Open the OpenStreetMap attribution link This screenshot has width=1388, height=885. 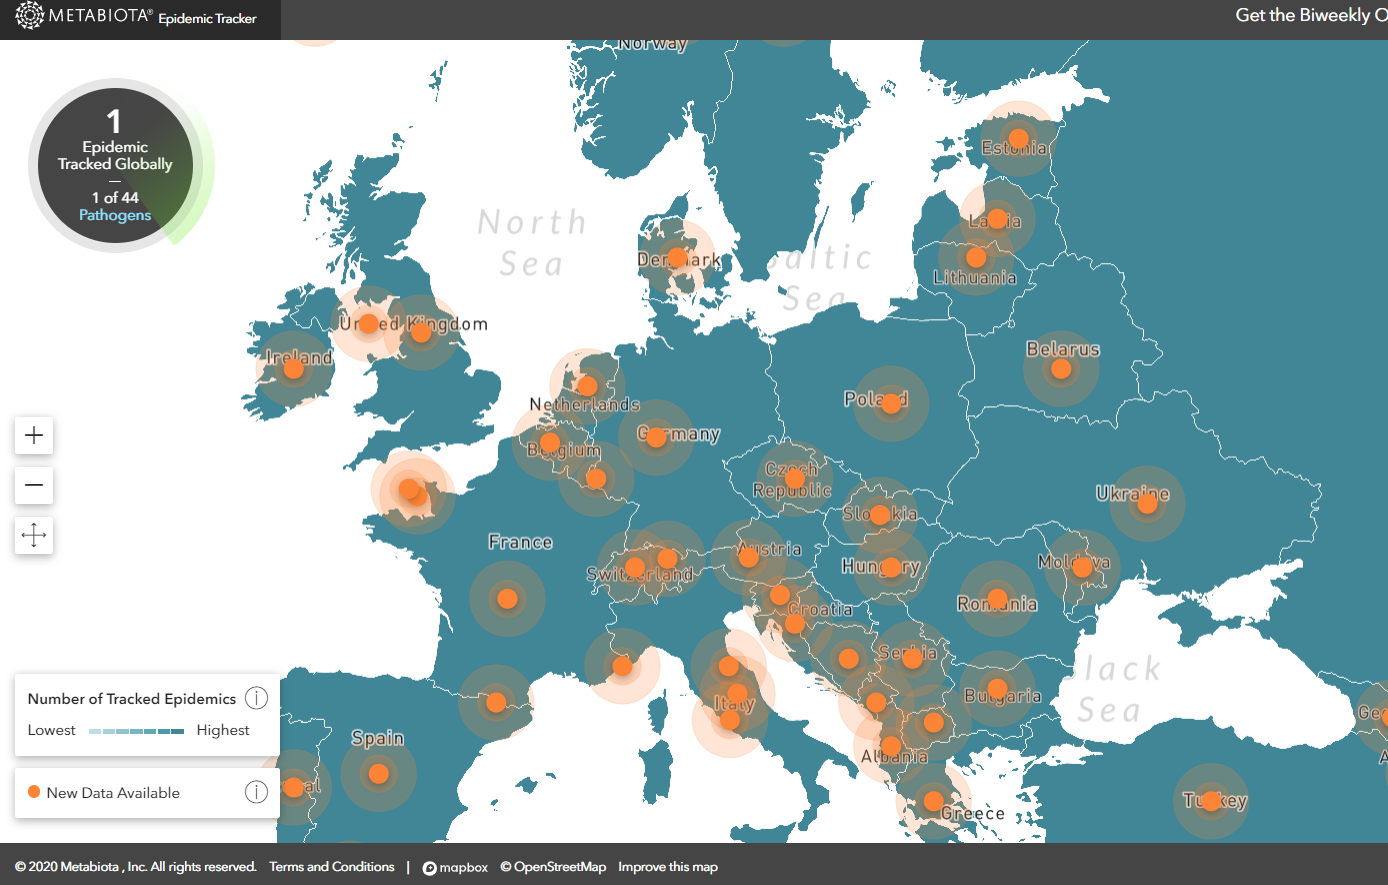(x=553, y=867)
